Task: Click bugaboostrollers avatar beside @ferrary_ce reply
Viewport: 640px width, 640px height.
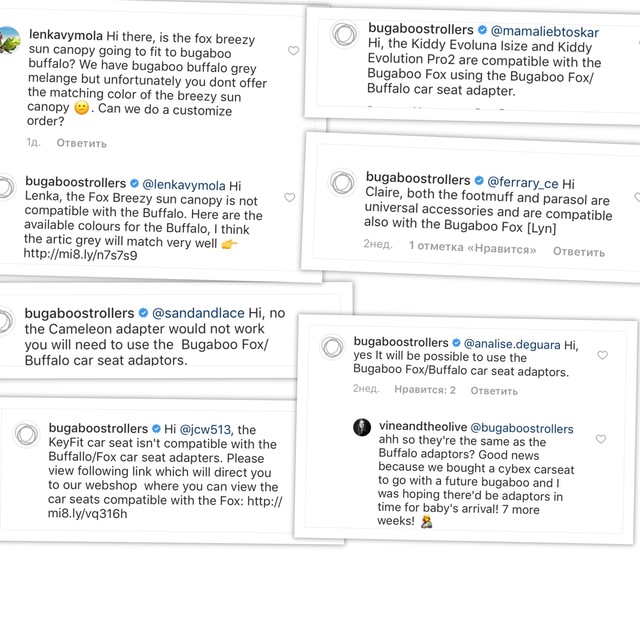Action: (x=341, y=186)
